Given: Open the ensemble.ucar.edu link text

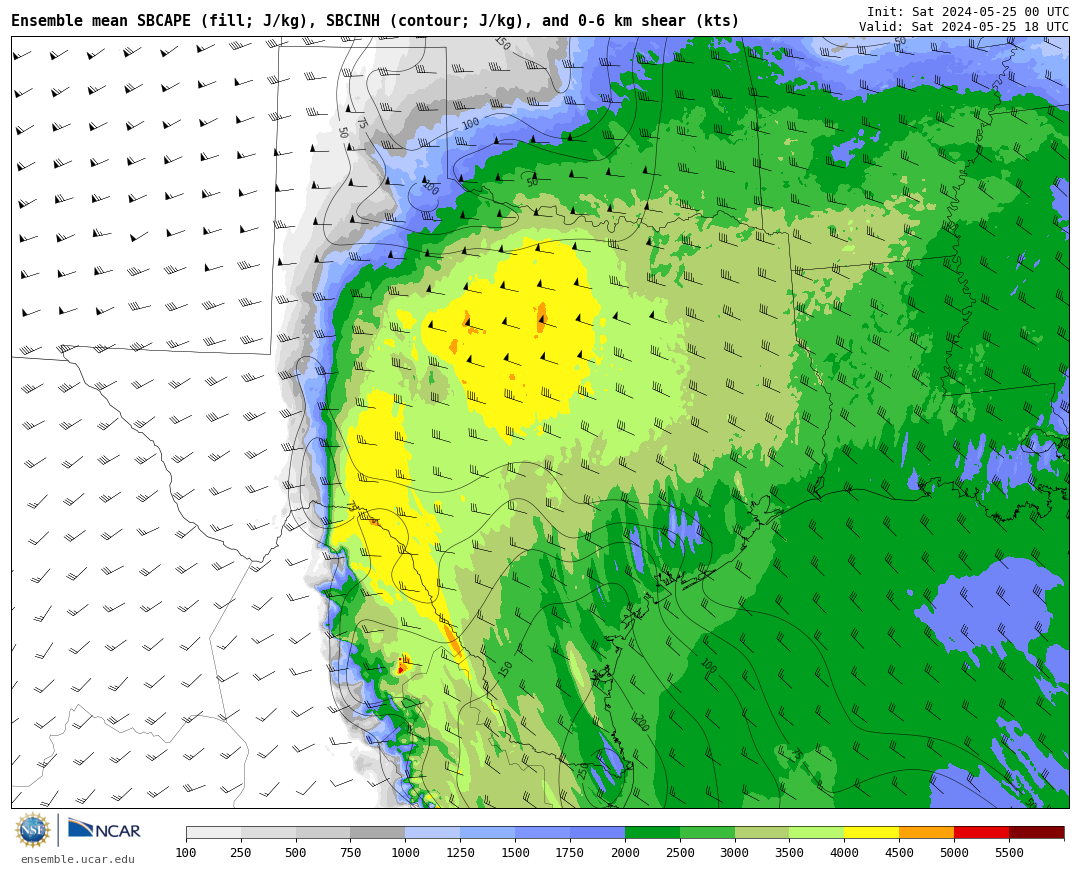Looking at the screenshot, I should point(78,859).
